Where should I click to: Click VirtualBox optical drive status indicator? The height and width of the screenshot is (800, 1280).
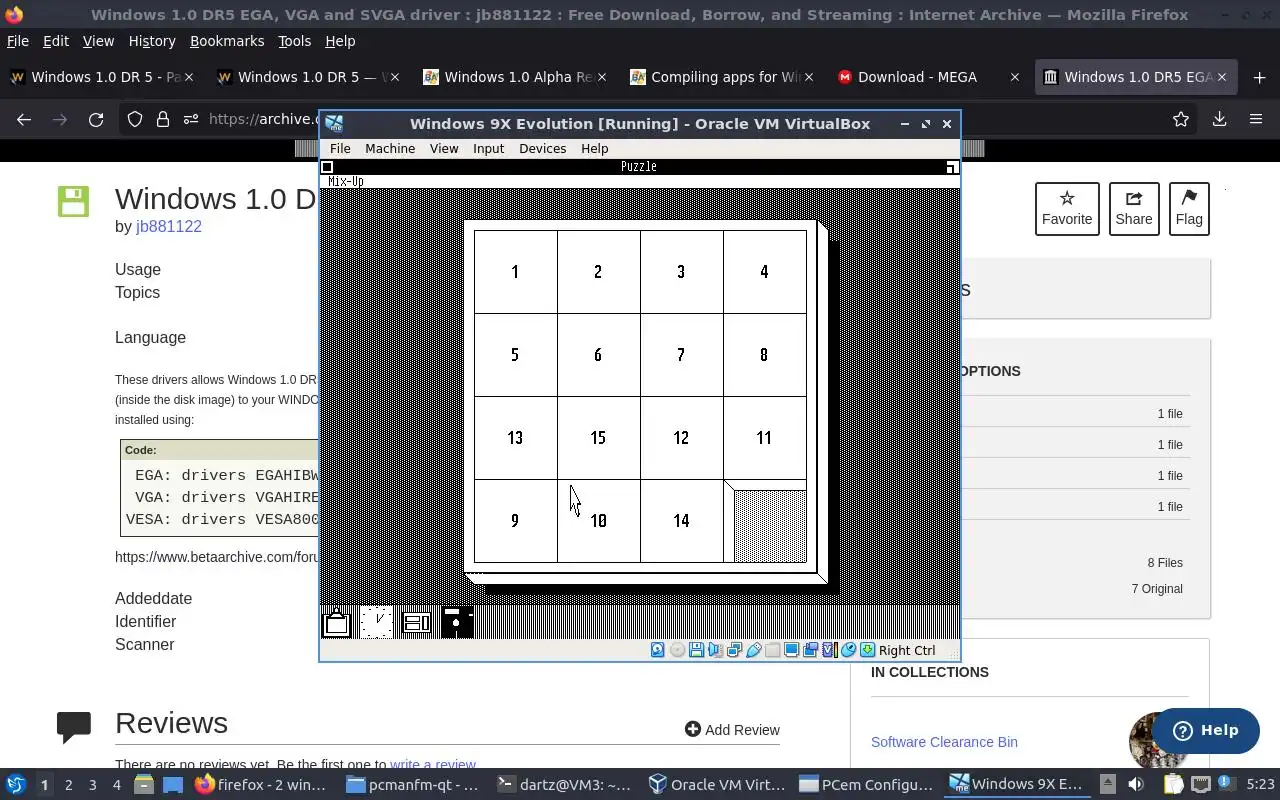tap(677, 650)
